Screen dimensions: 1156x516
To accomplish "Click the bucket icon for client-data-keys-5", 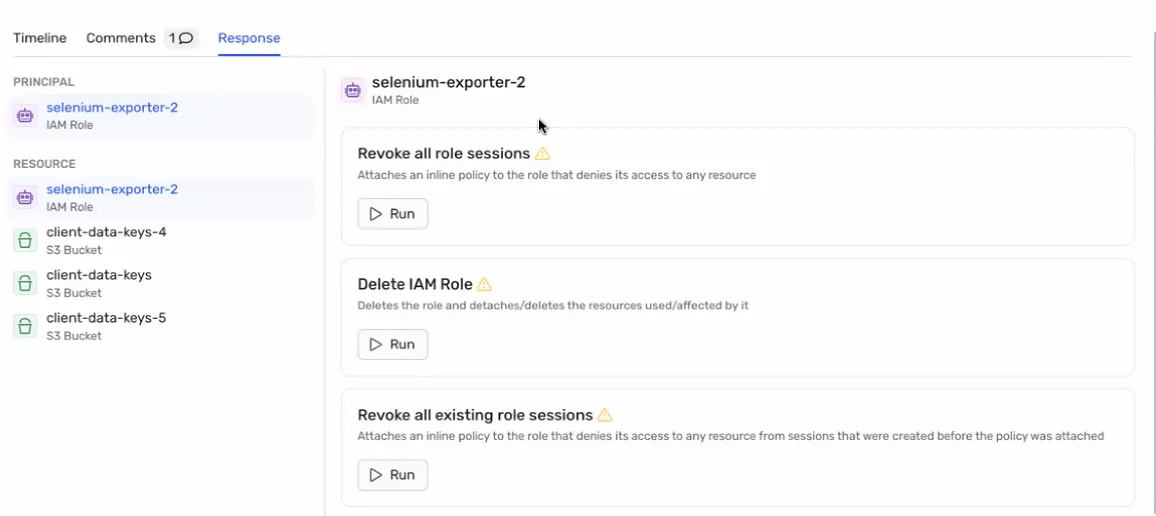I will point(25,326).
